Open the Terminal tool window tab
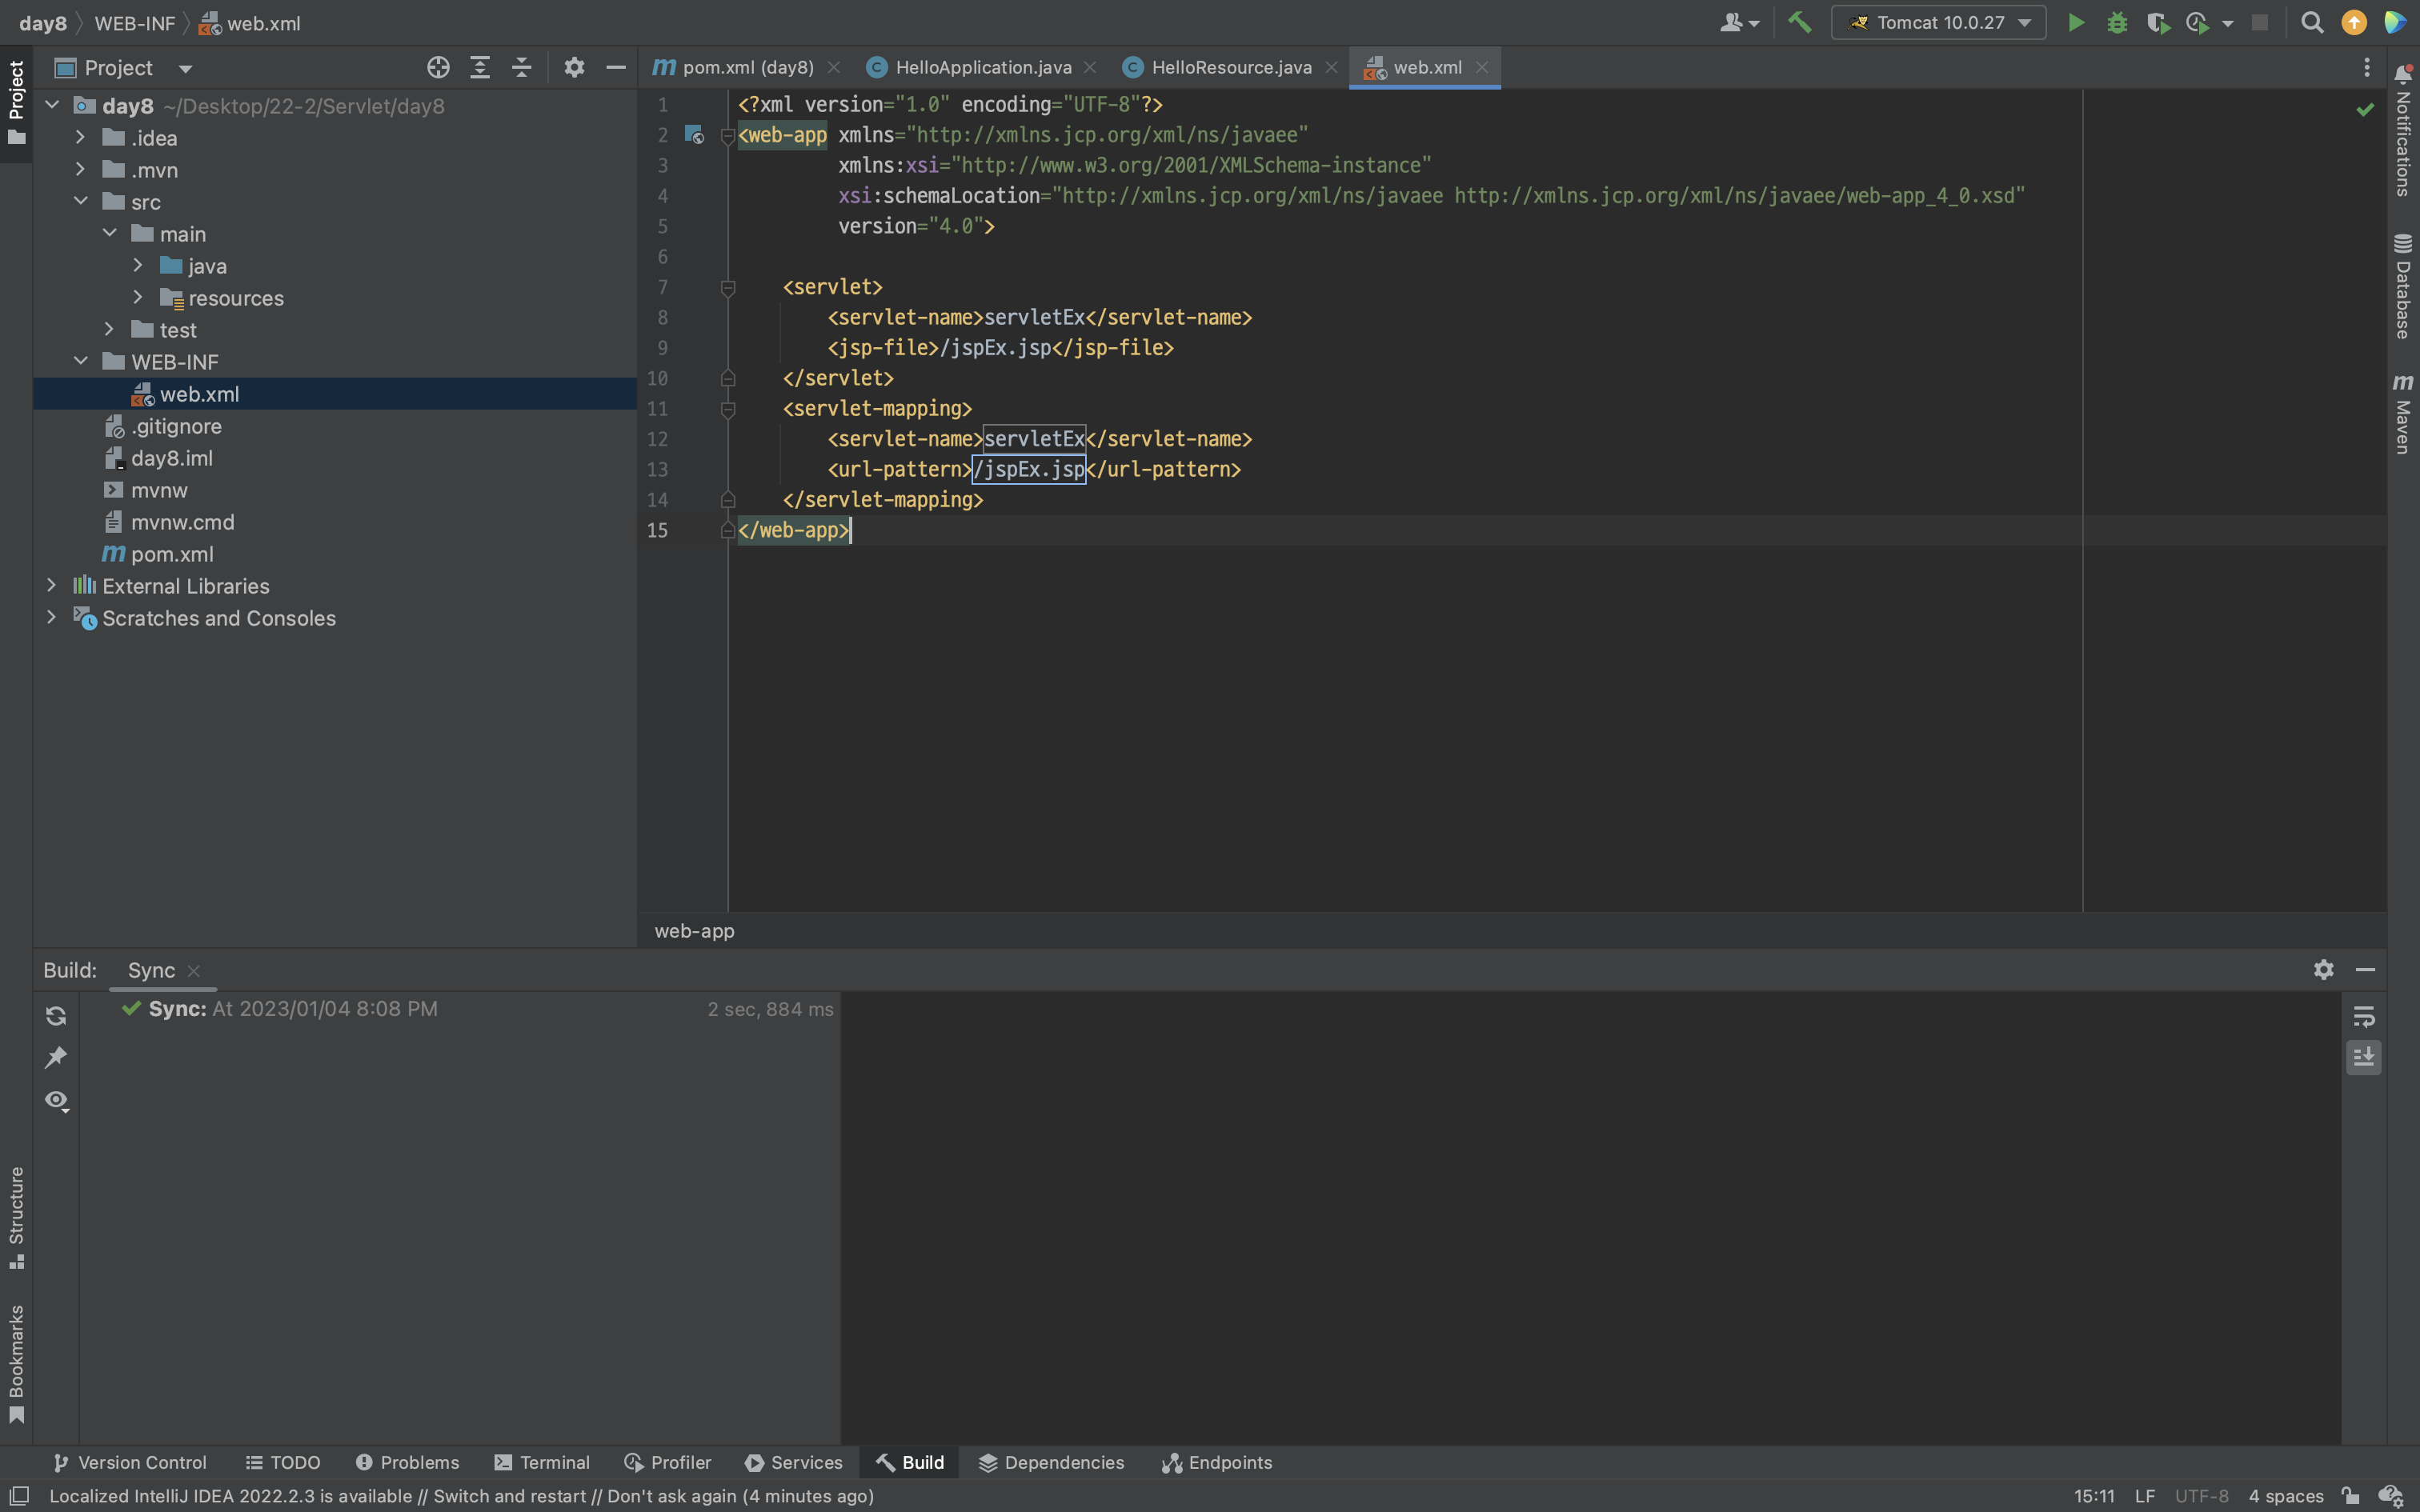The height and width of the screenshot is (1512, 2420). [x=542, y=1463]
